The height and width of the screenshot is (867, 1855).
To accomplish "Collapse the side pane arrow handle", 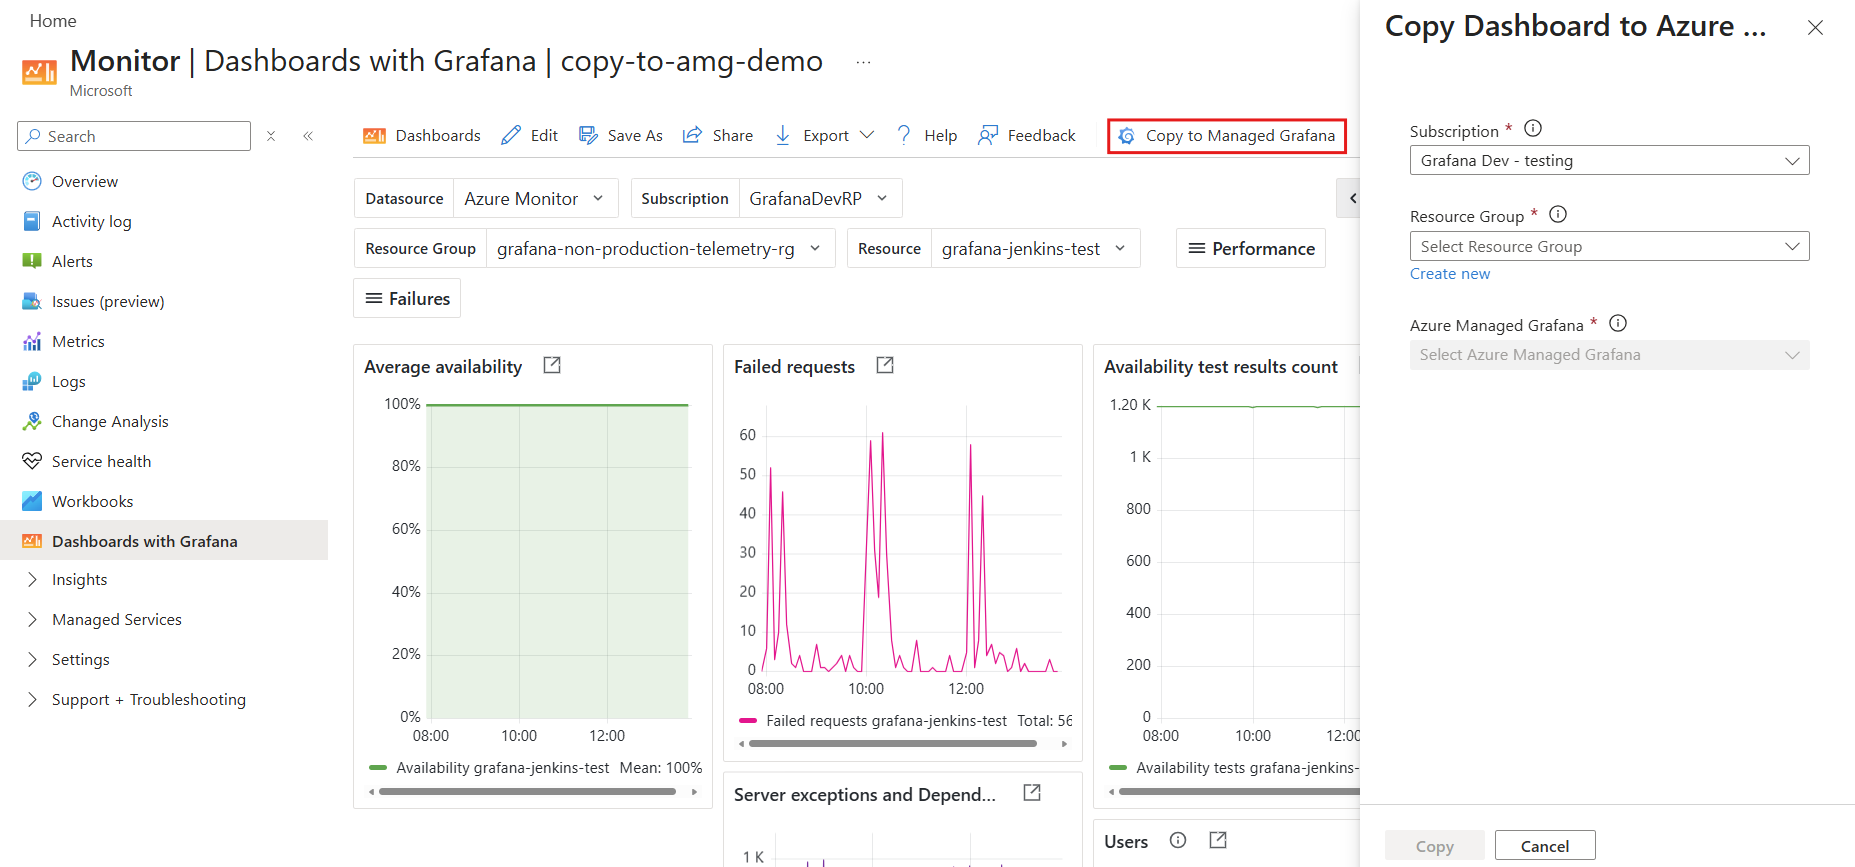I will [1350, 198].
